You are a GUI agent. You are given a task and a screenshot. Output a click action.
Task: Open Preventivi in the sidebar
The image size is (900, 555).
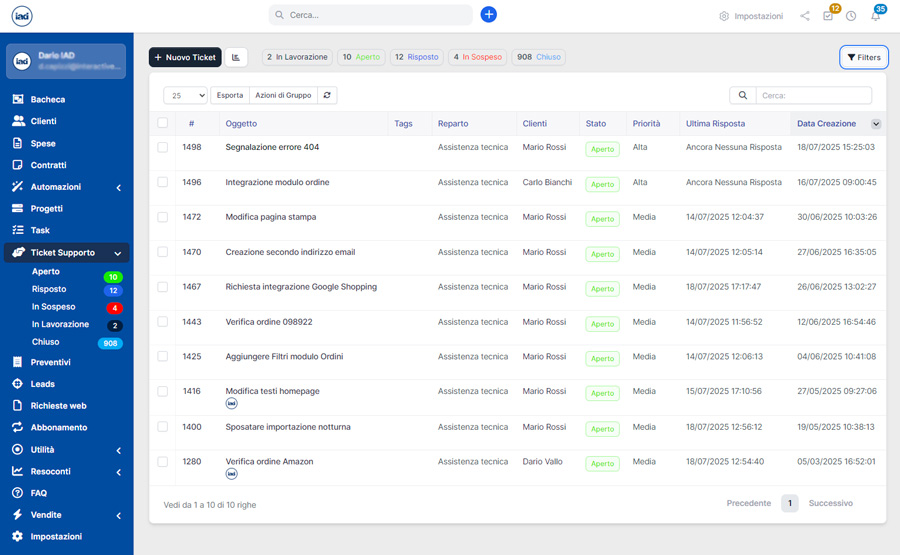51,362
